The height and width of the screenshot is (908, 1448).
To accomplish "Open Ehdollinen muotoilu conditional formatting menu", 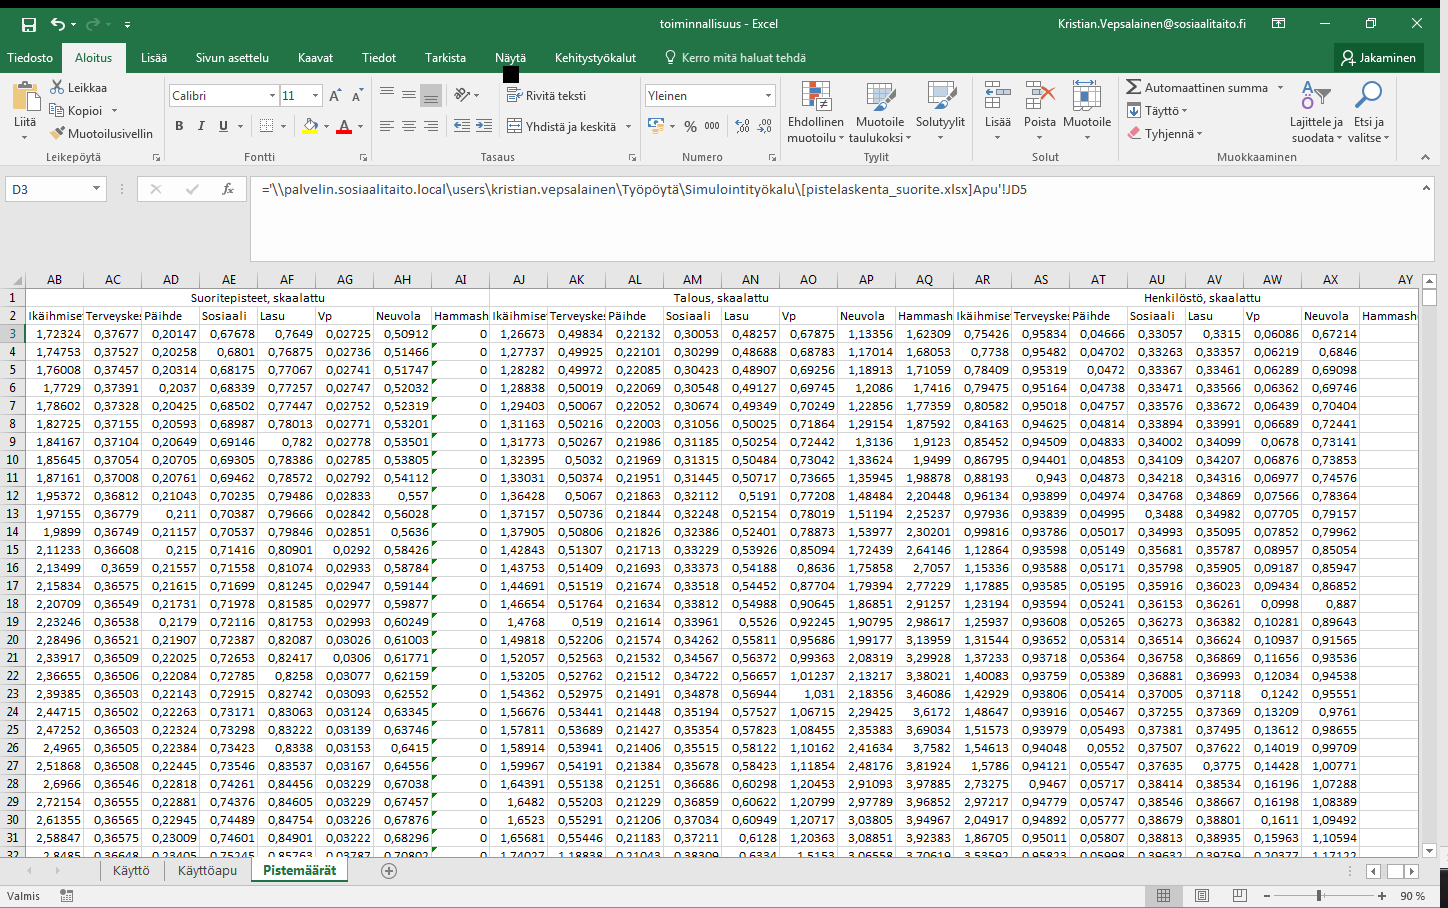I will (x=816, y=112).
